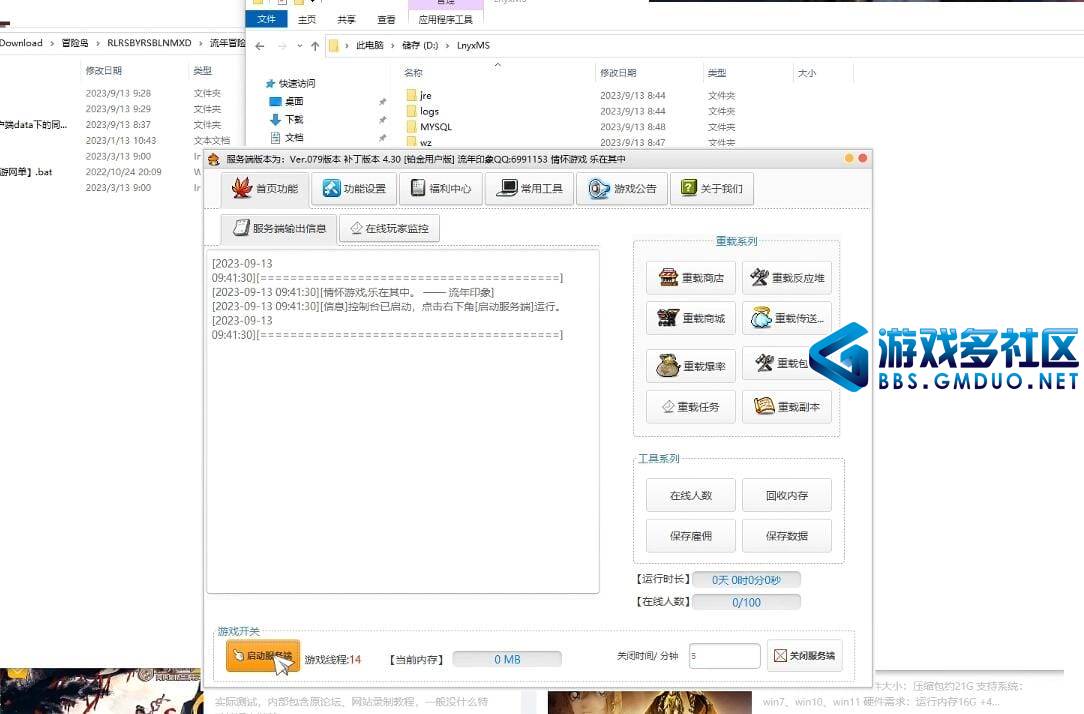Image resolution: width=1084 pixels, height=714 pixels.
Task: Sort by 修改日期 in the left Explorer window
Action: pos(104,71)
